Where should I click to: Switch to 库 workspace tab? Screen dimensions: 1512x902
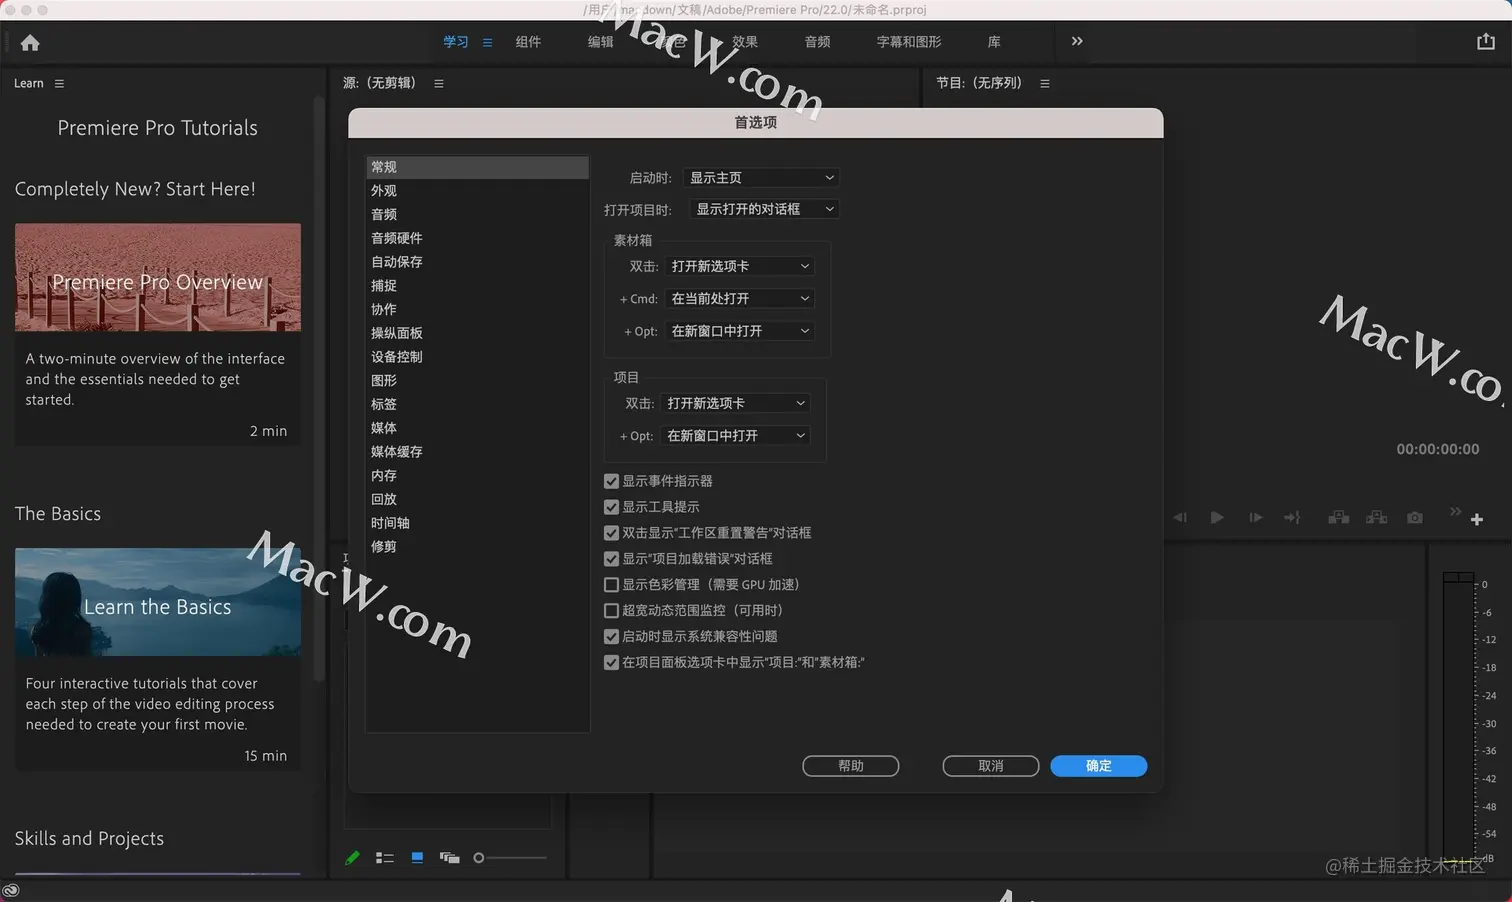point(994,42)
